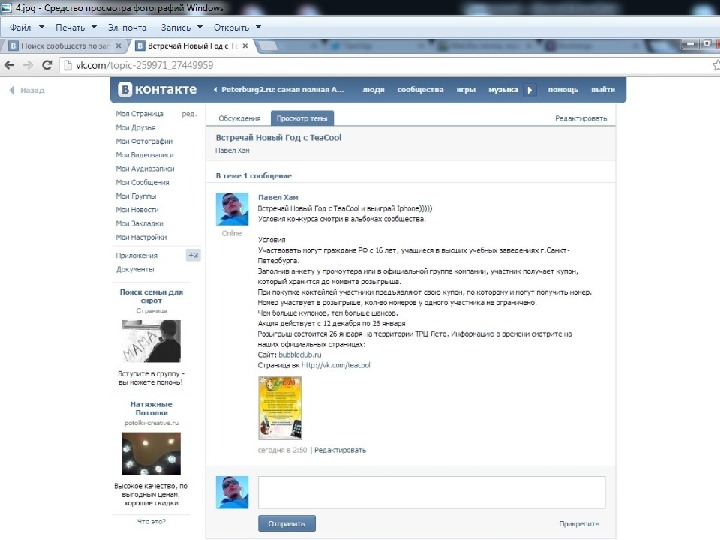
Task: Open сообщества in the top navigation
Action: 420,90
